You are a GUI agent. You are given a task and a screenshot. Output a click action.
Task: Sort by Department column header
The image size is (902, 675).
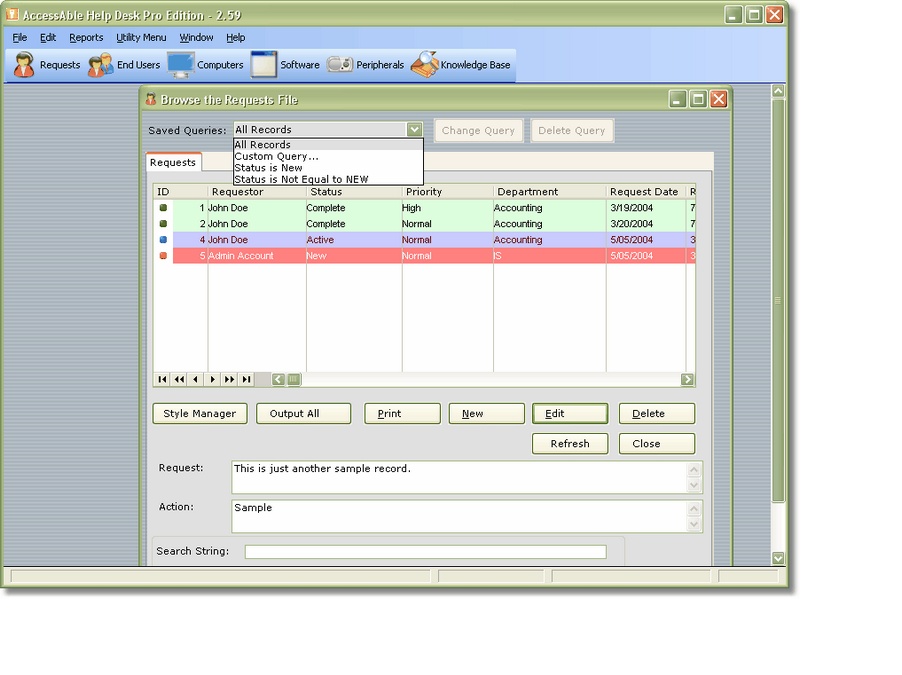pyautogui.click(x=549, y=192)
